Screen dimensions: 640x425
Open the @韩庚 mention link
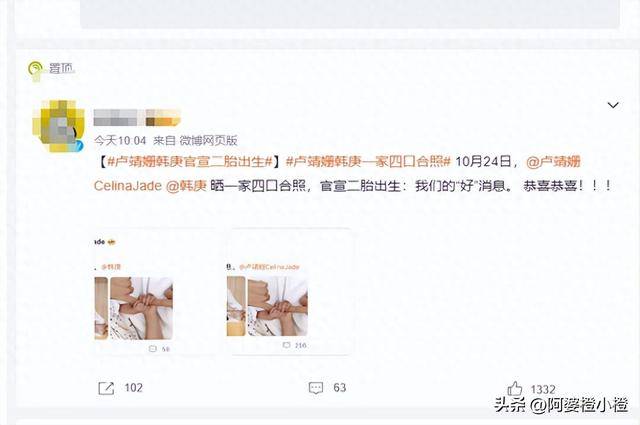186,186
